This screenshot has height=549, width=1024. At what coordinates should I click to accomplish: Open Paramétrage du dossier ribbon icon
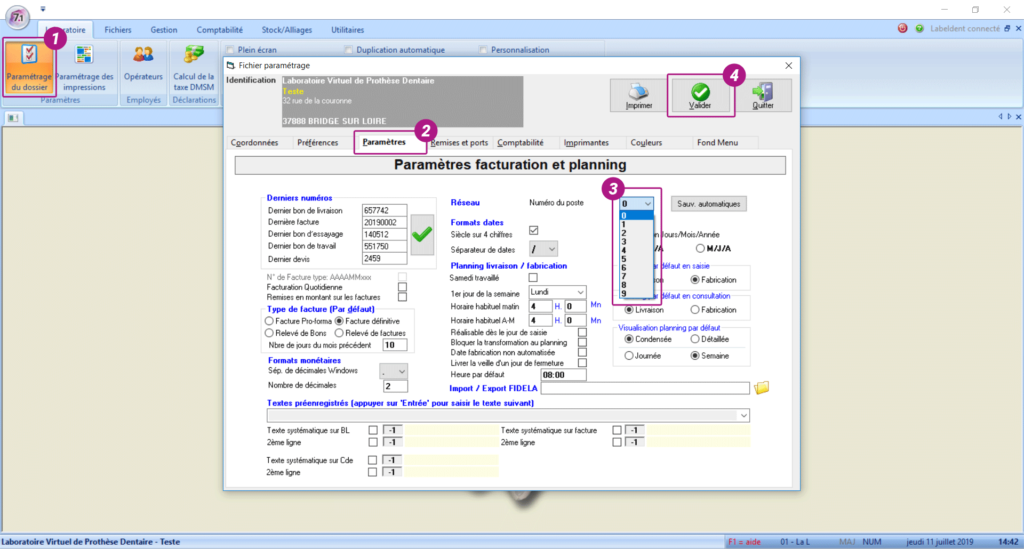click(x=27, y=66)
